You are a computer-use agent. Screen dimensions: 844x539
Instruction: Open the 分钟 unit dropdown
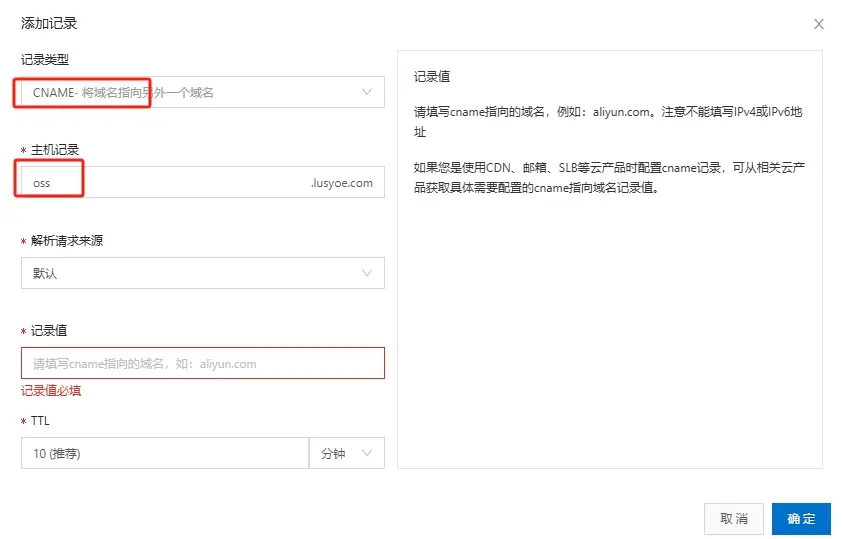point(347,453)
